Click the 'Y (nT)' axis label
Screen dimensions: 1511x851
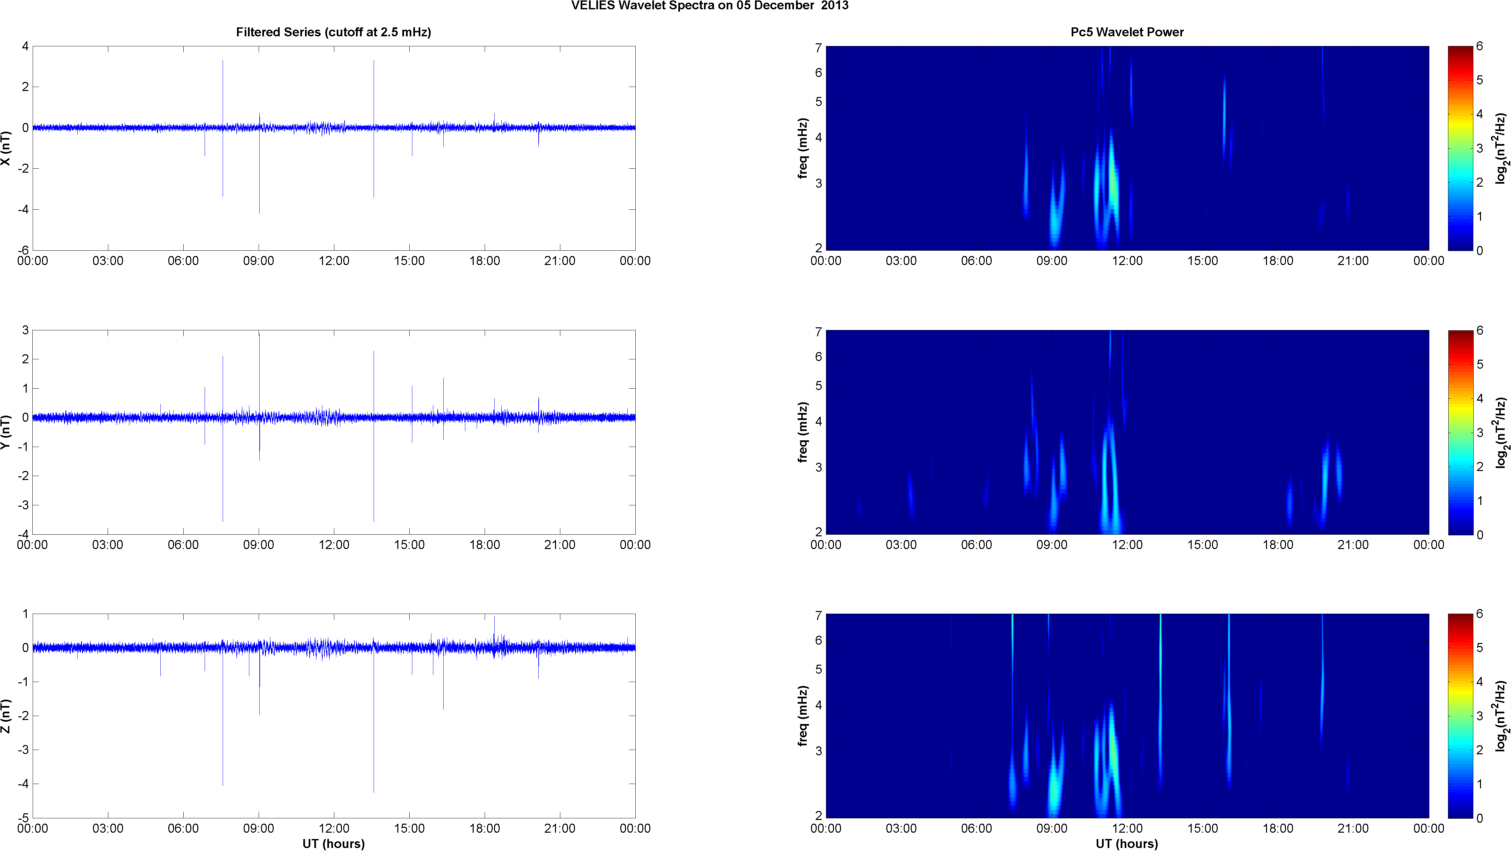coord(7,432)
